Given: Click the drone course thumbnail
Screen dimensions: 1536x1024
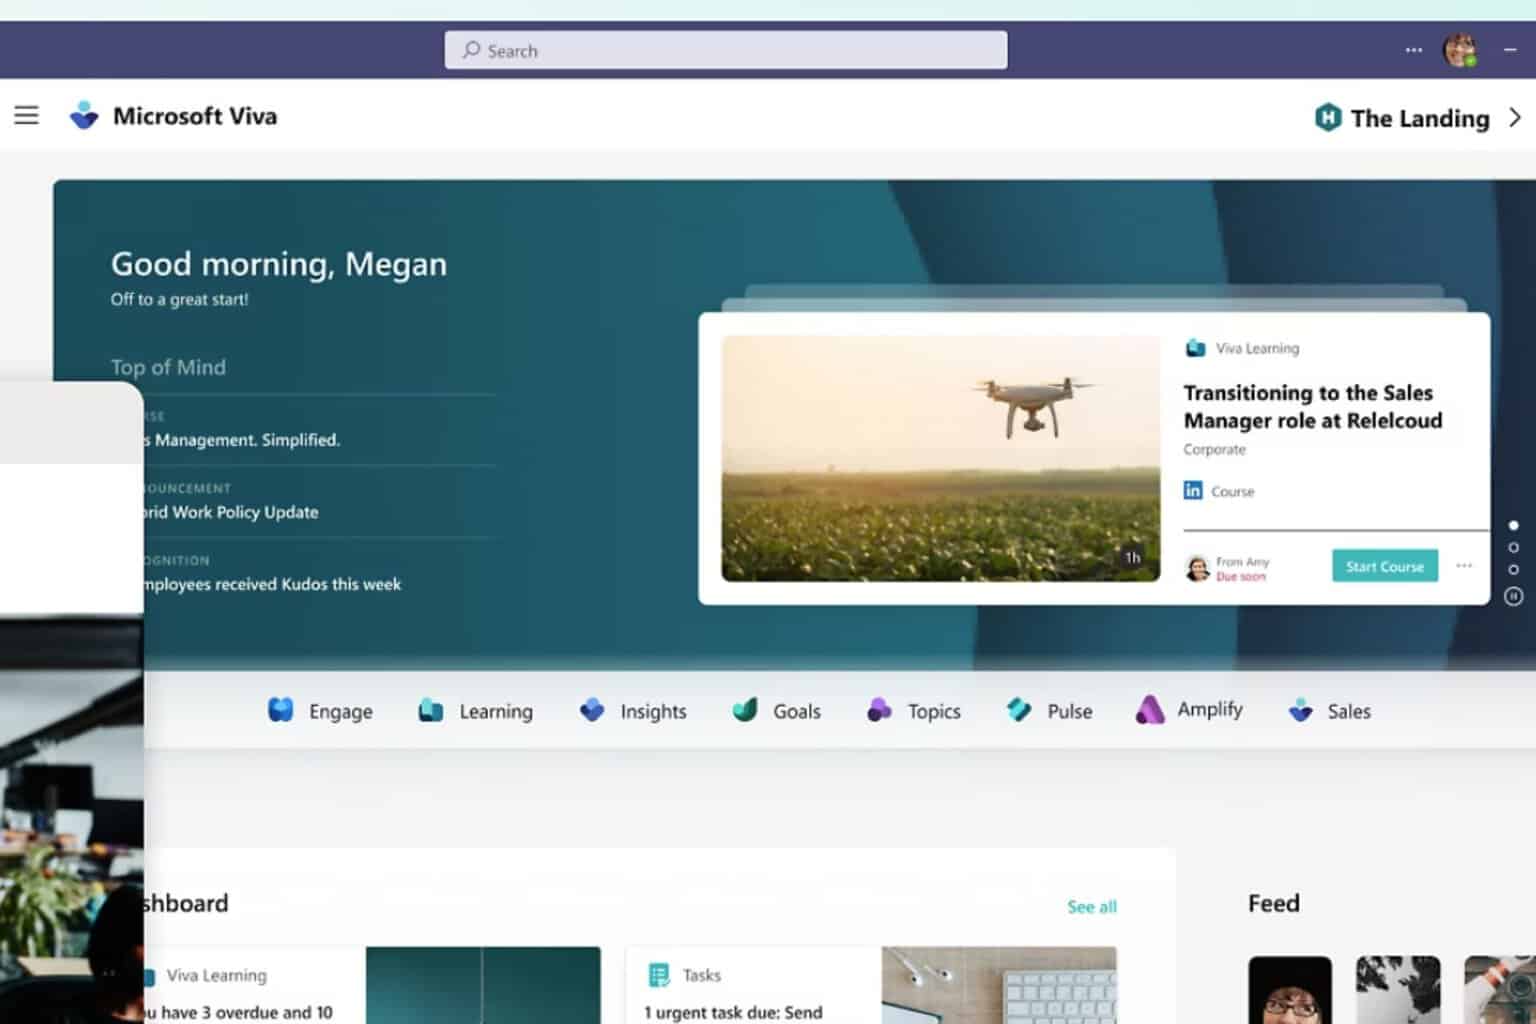Looking at the screenshot, I should (941, 458).
